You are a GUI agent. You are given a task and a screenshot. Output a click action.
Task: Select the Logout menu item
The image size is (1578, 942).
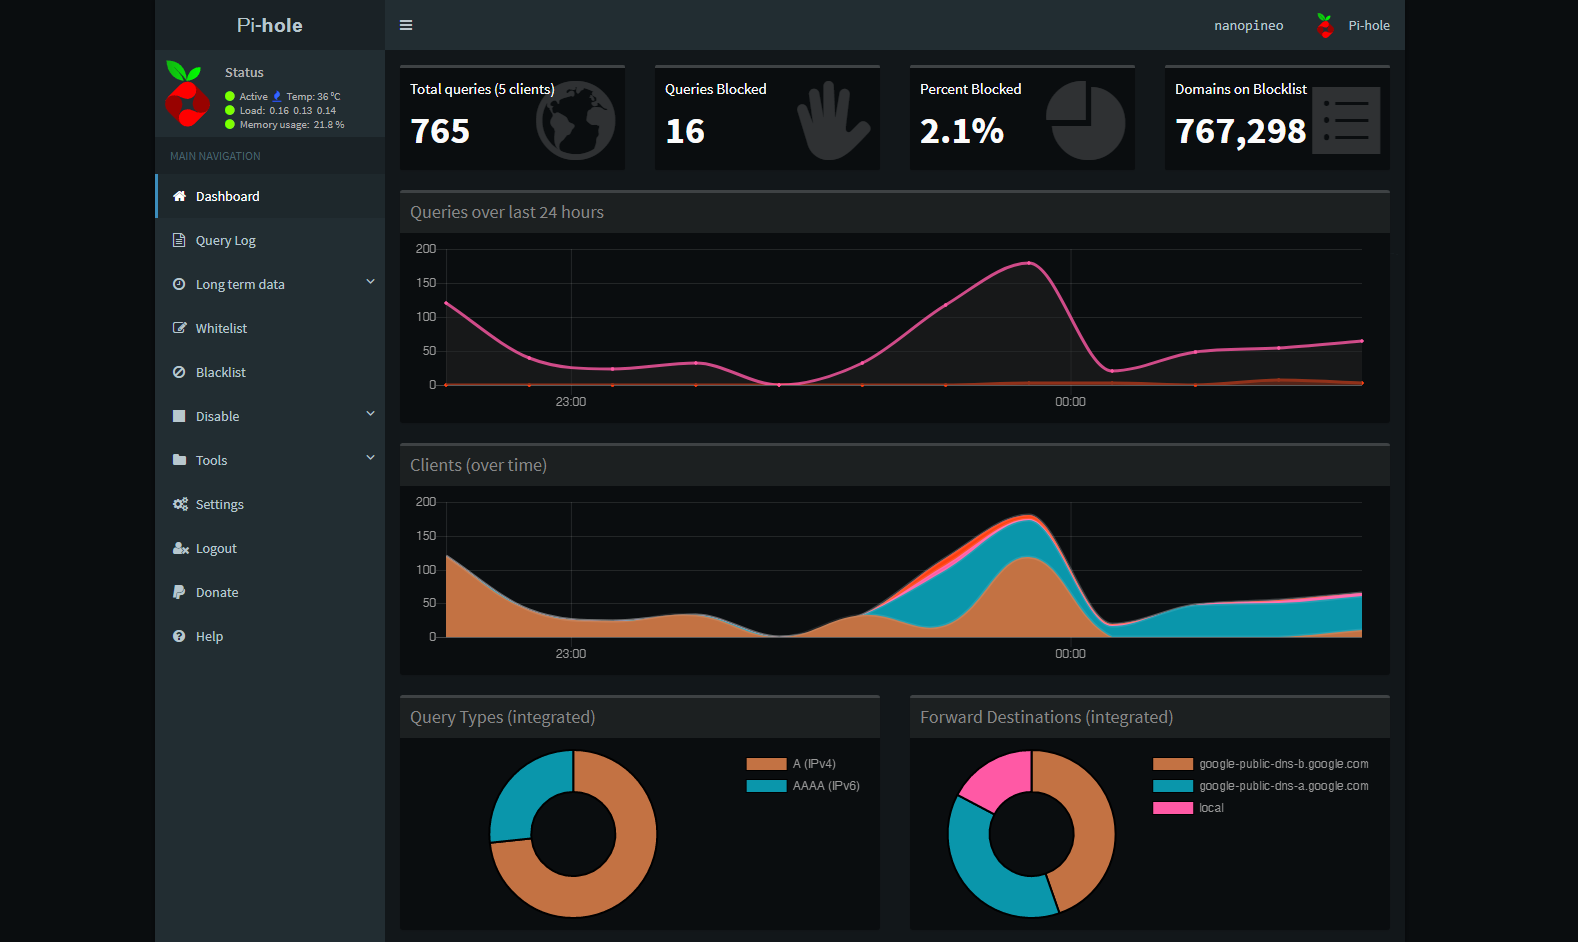tap(270, 548)
